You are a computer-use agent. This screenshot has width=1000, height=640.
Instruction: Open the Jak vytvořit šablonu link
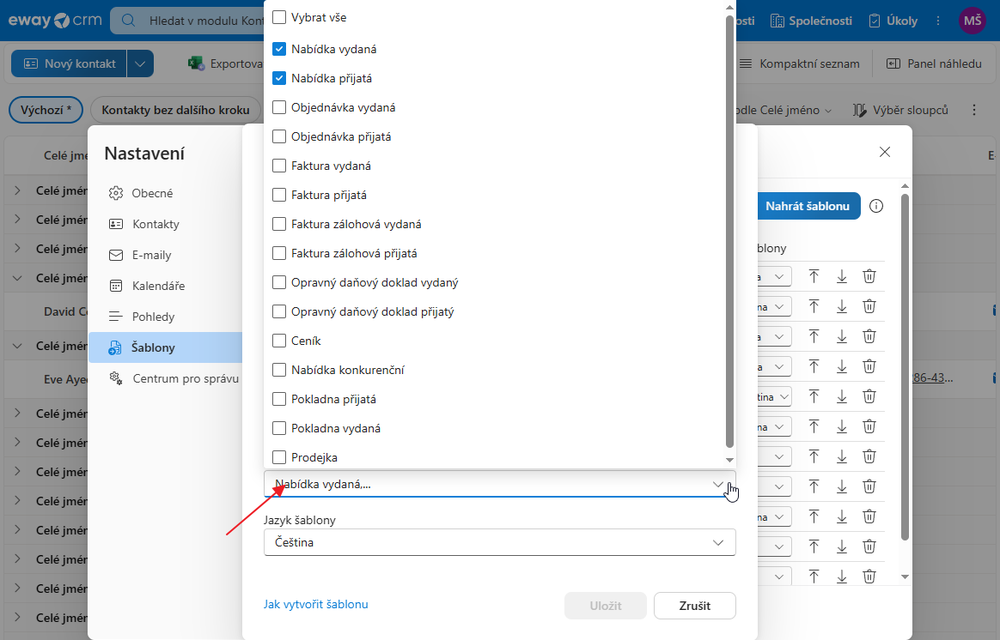point(316,604)
